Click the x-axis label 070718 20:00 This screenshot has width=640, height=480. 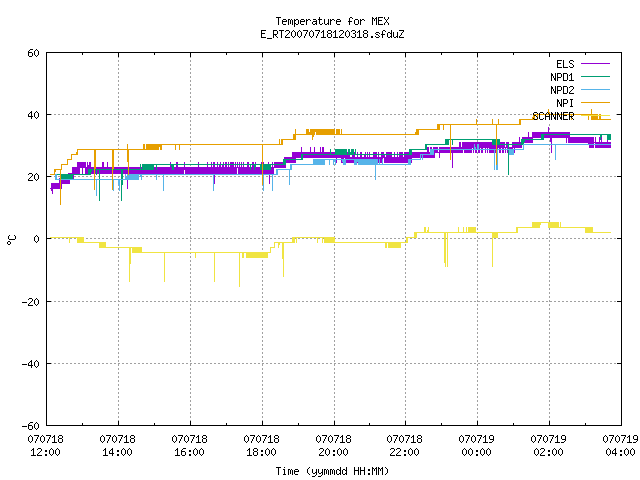pos(333,446)
